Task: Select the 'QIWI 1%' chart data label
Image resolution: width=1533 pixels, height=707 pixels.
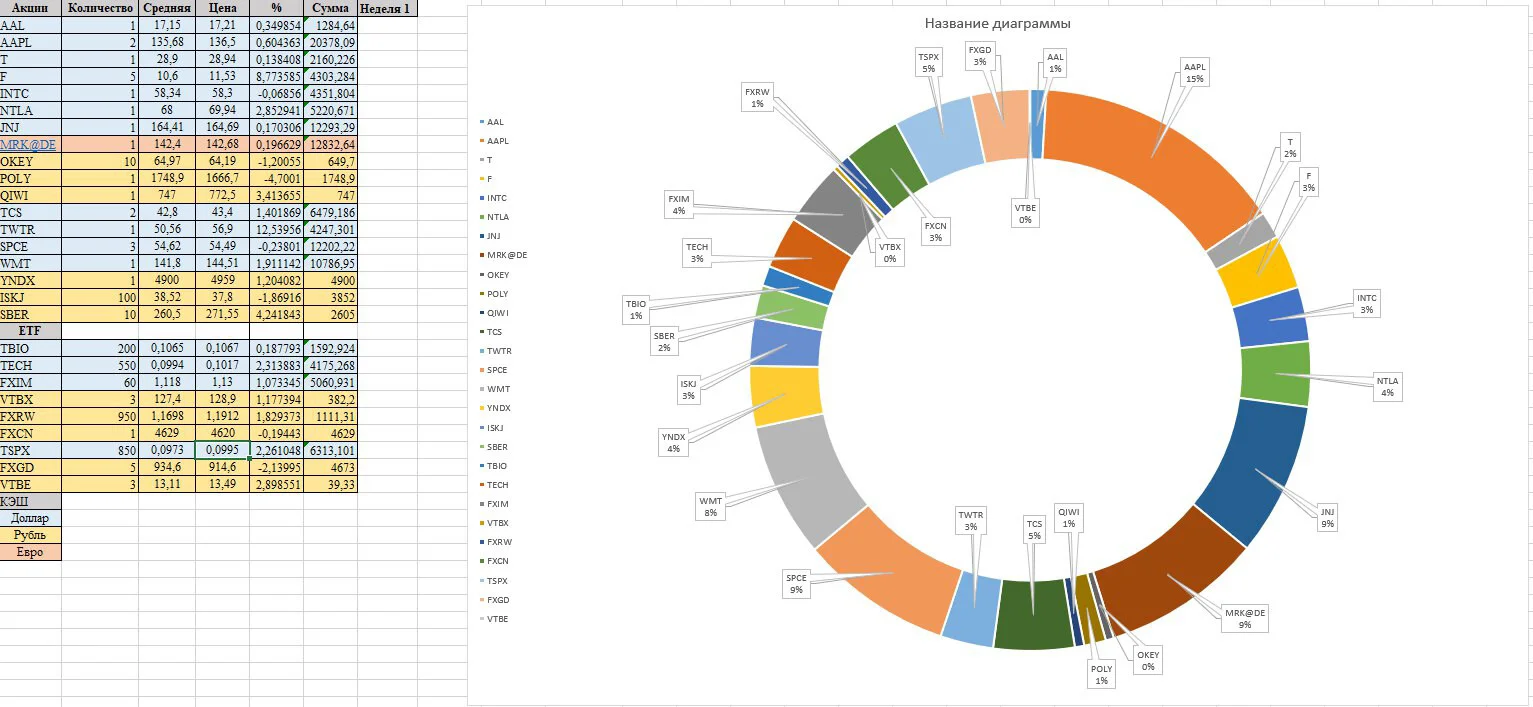Action: click(1069, 518)
